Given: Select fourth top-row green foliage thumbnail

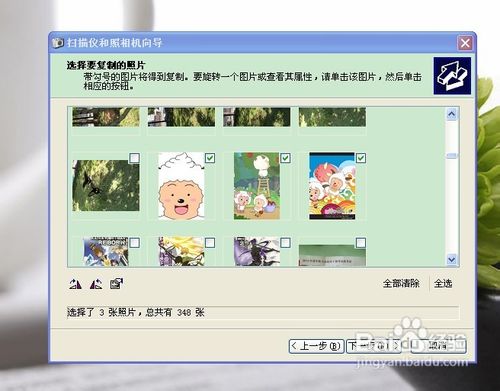Looking at the screenshot, I should pyautogui.click(x=332, y=117).
